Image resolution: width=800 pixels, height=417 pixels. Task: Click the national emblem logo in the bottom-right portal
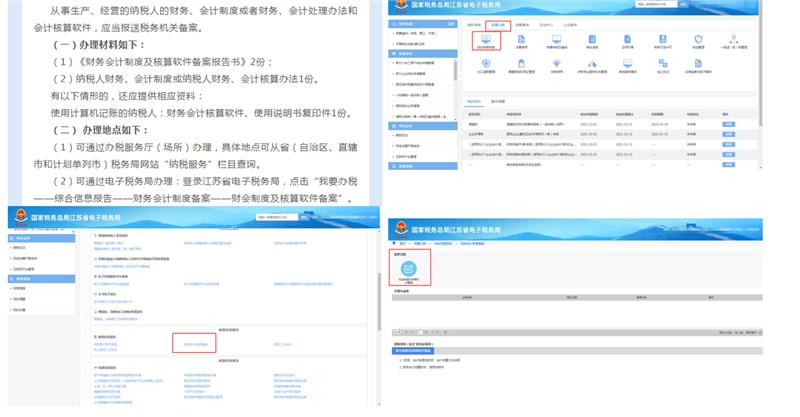[401, 229]
